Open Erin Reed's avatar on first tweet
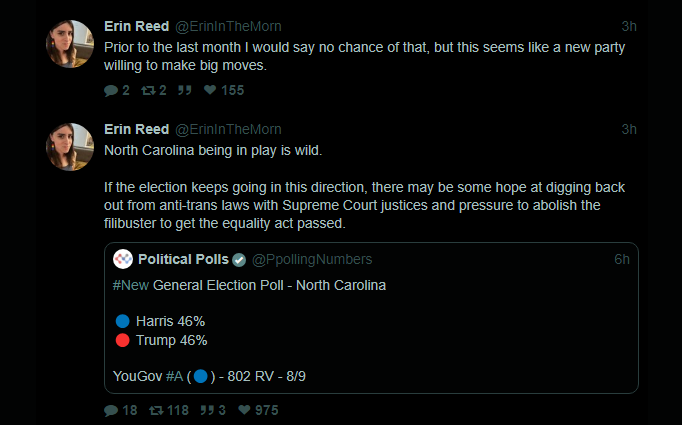The height and width of the screenshot is (425, 682). pos(71,44)
